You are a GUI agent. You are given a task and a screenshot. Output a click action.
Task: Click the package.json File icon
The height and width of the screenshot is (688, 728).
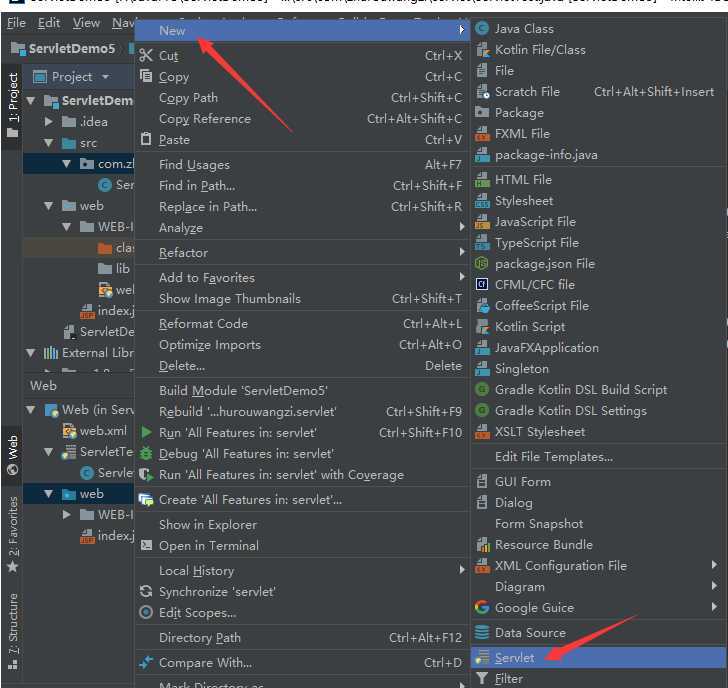pyautogui.click(x=481, y=264)
